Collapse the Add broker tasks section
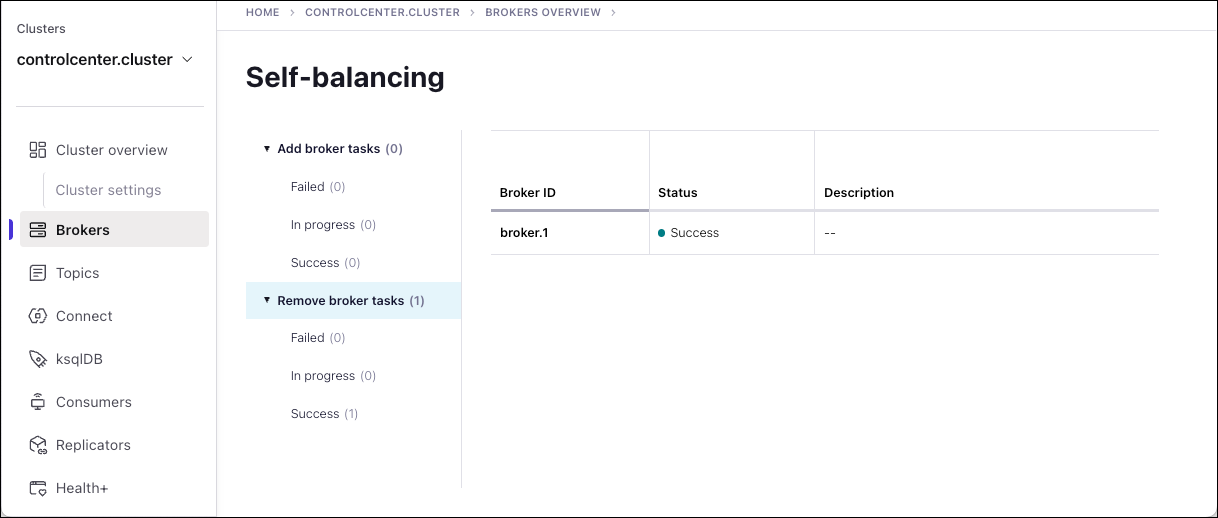This screenshot has width=1218, height=518. [x=267, y=149]
